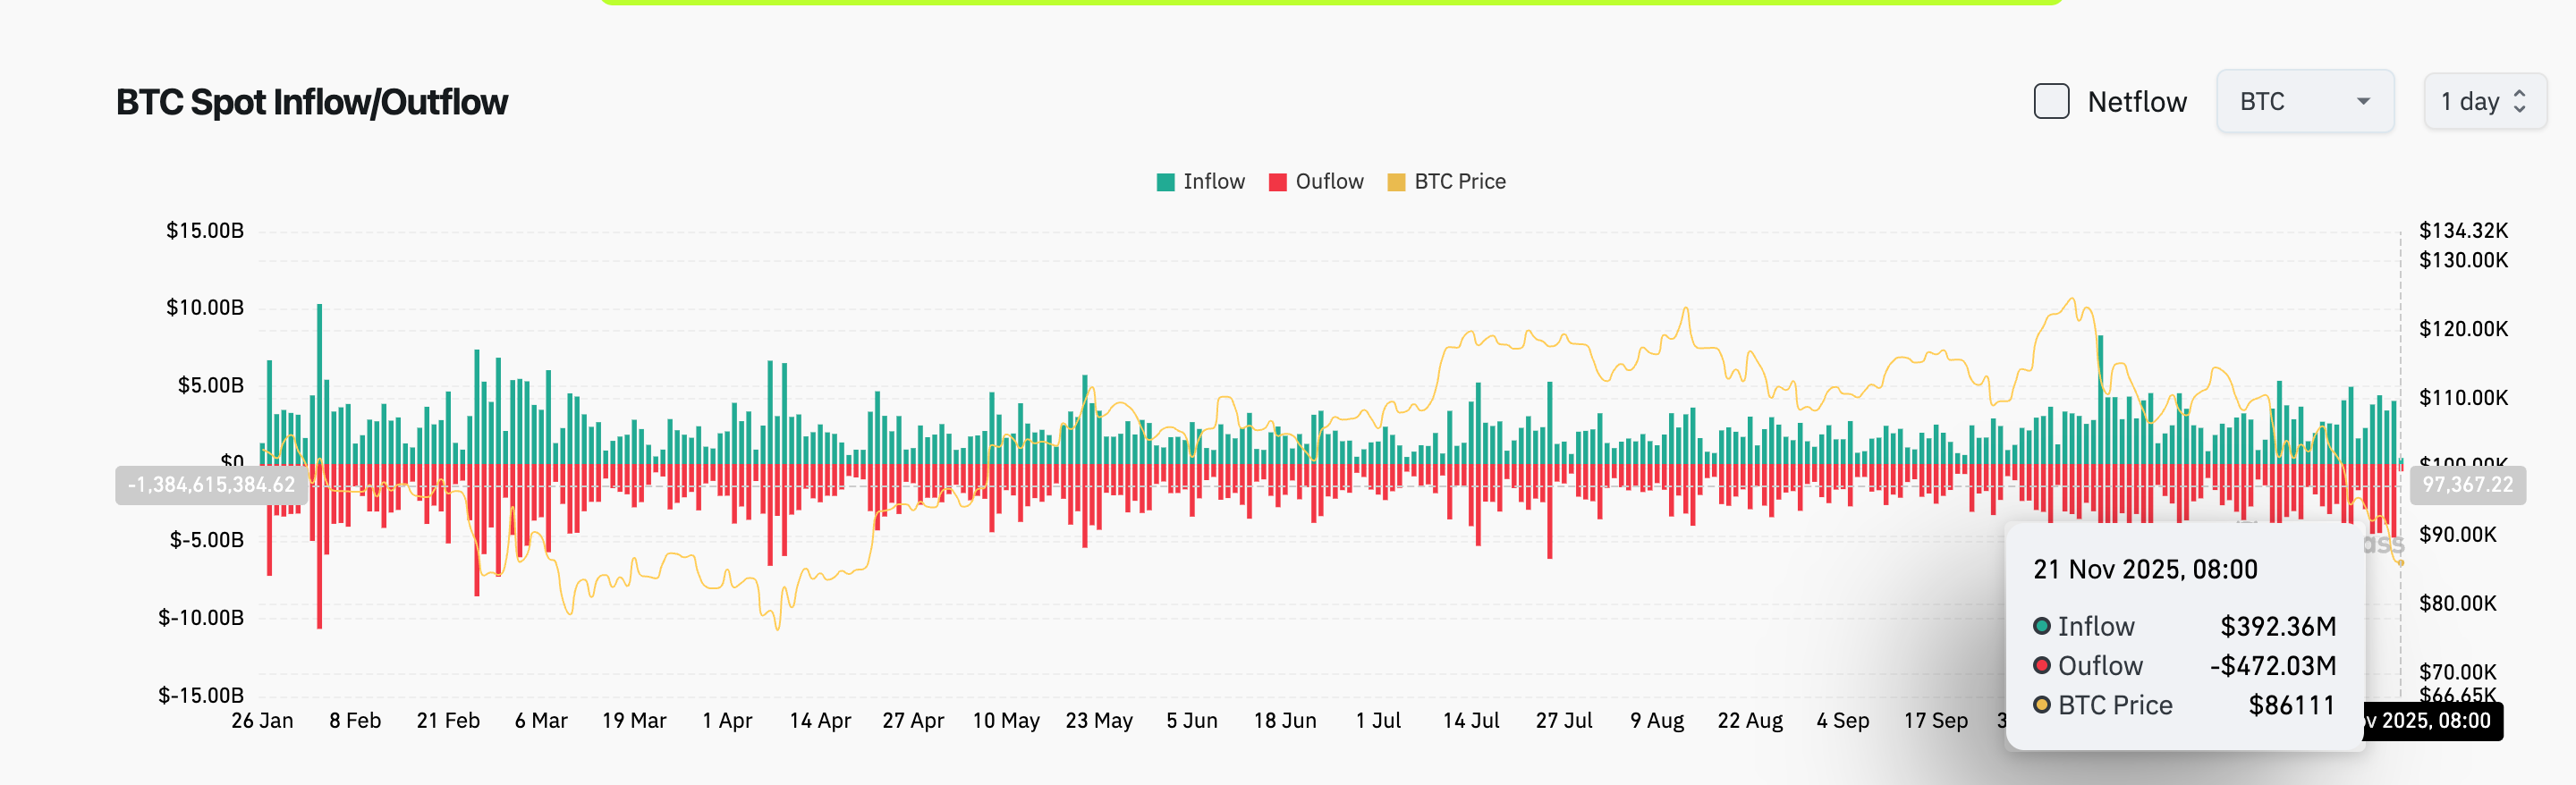Click the yellow BTC Price dot in tooltip

2041,706
